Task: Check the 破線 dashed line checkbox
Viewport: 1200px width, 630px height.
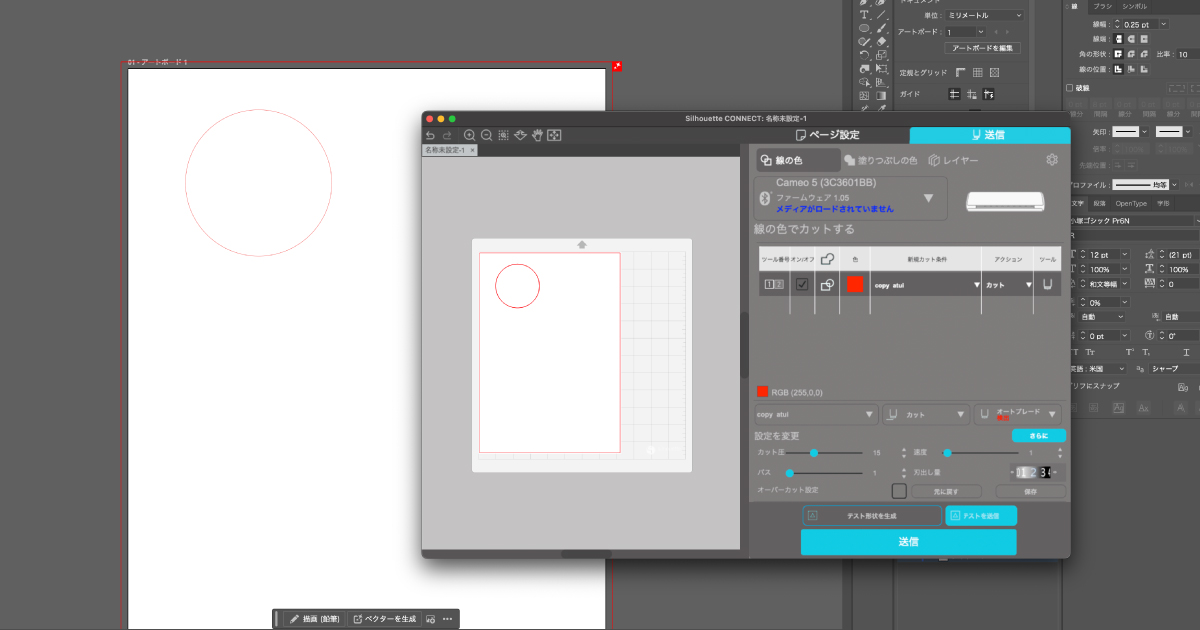Action: (1070, 88)
